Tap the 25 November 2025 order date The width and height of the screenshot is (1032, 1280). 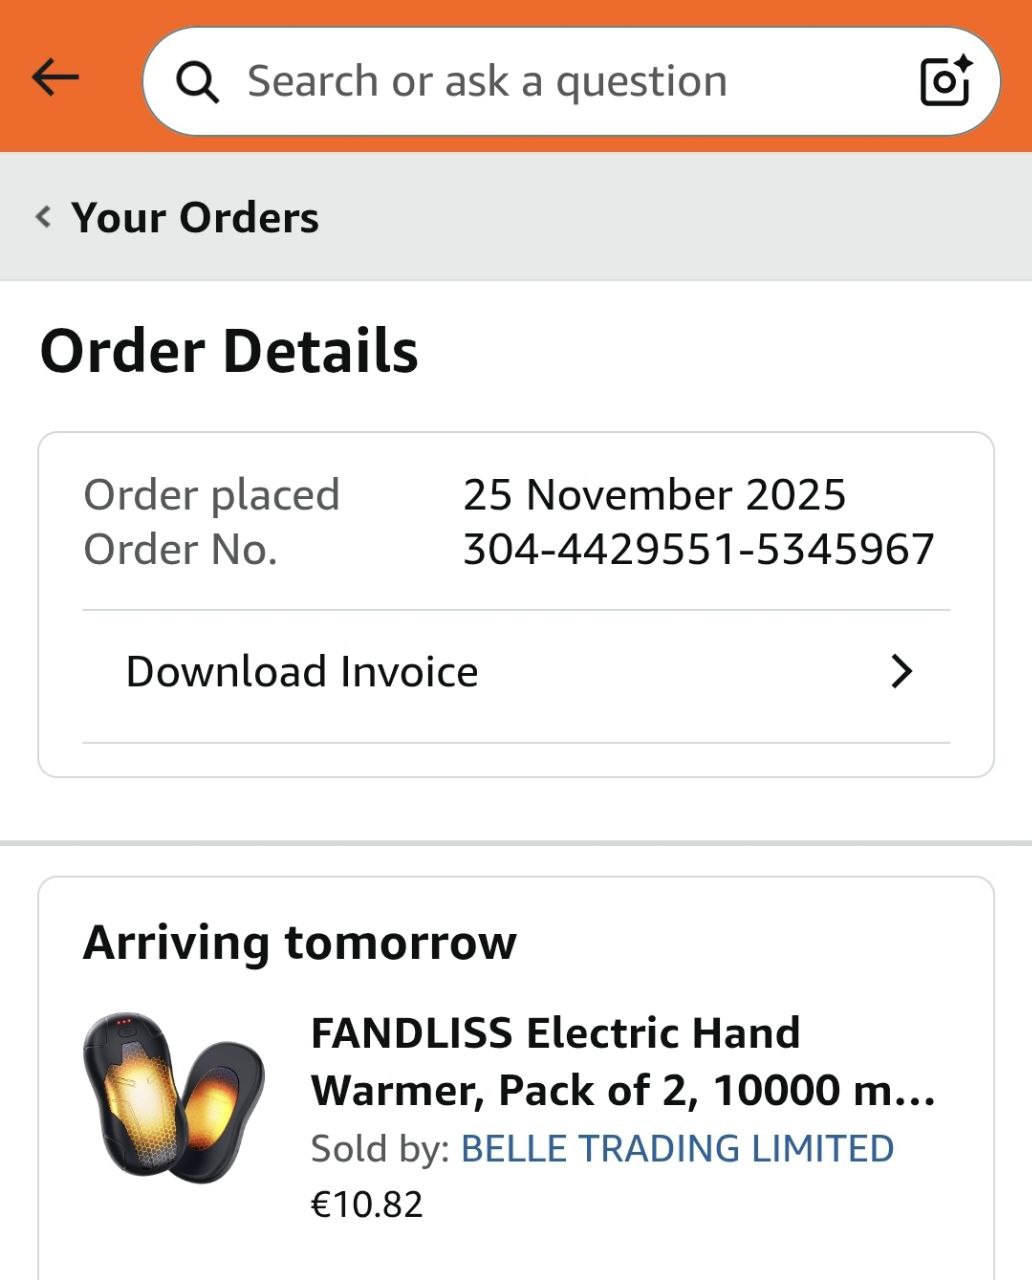[654, 495]
